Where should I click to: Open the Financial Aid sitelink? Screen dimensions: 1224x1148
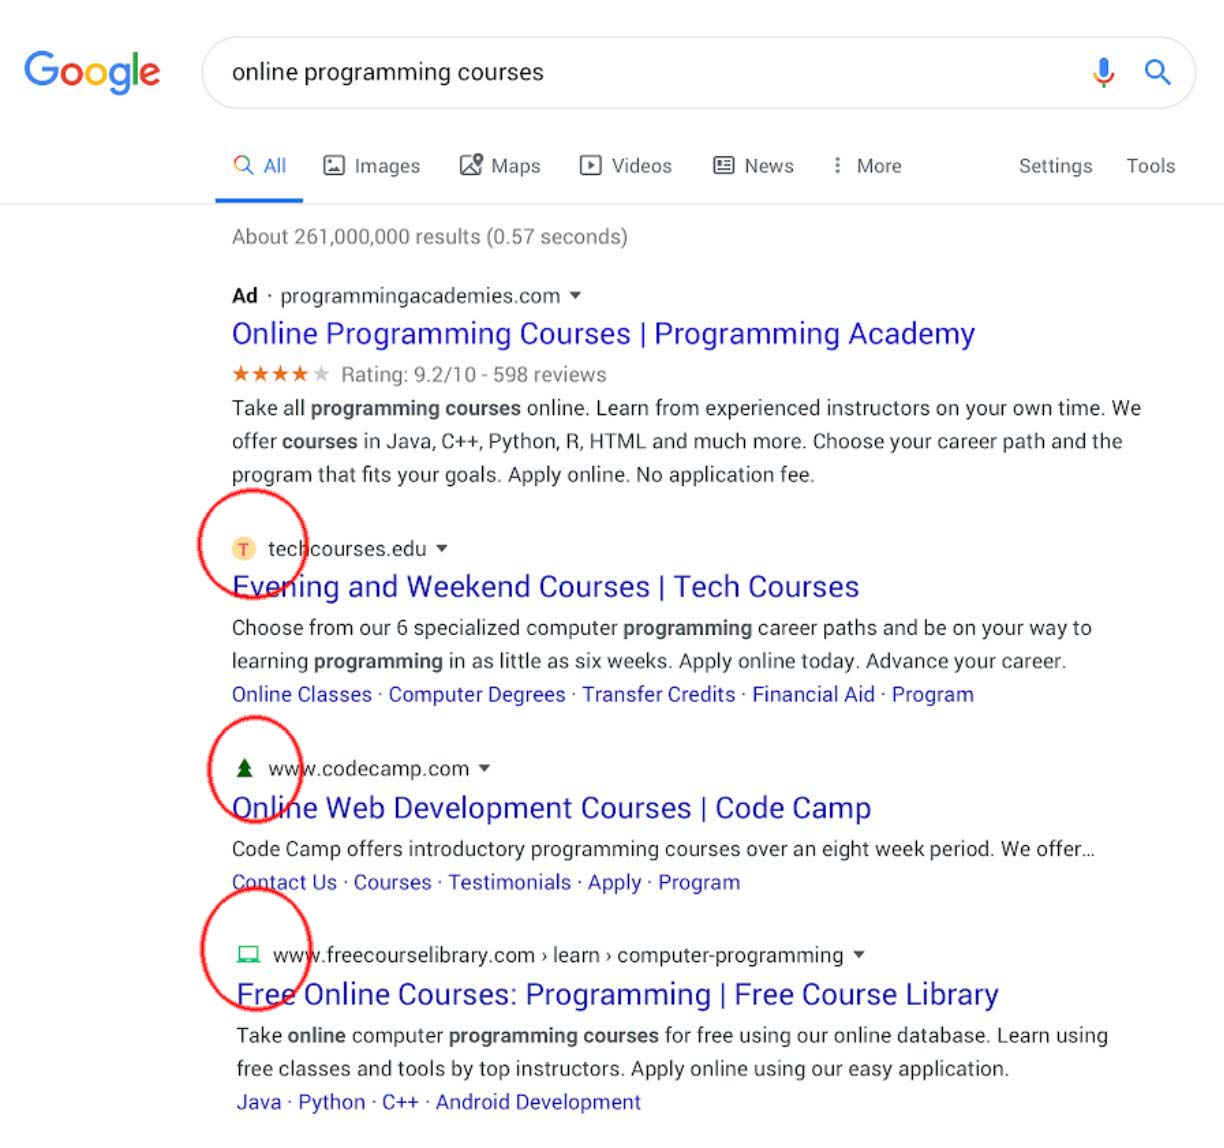[813, 694]
